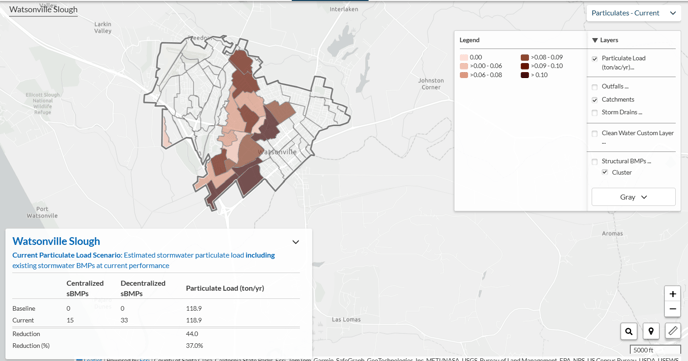This screenshot has height=361, width=688.
Task: Click the Reduction (%) value 37.0%
Action: pos(194,346)
